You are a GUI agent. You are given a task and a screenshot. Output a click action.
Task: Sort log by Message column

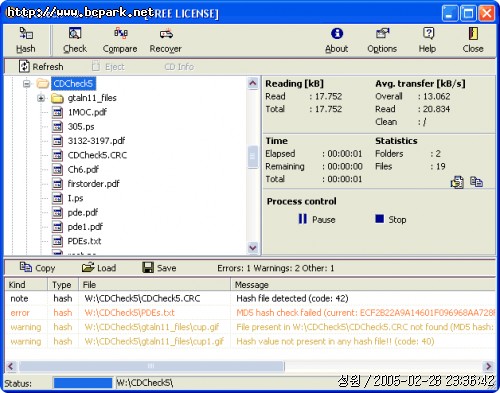tap(363, 285)
